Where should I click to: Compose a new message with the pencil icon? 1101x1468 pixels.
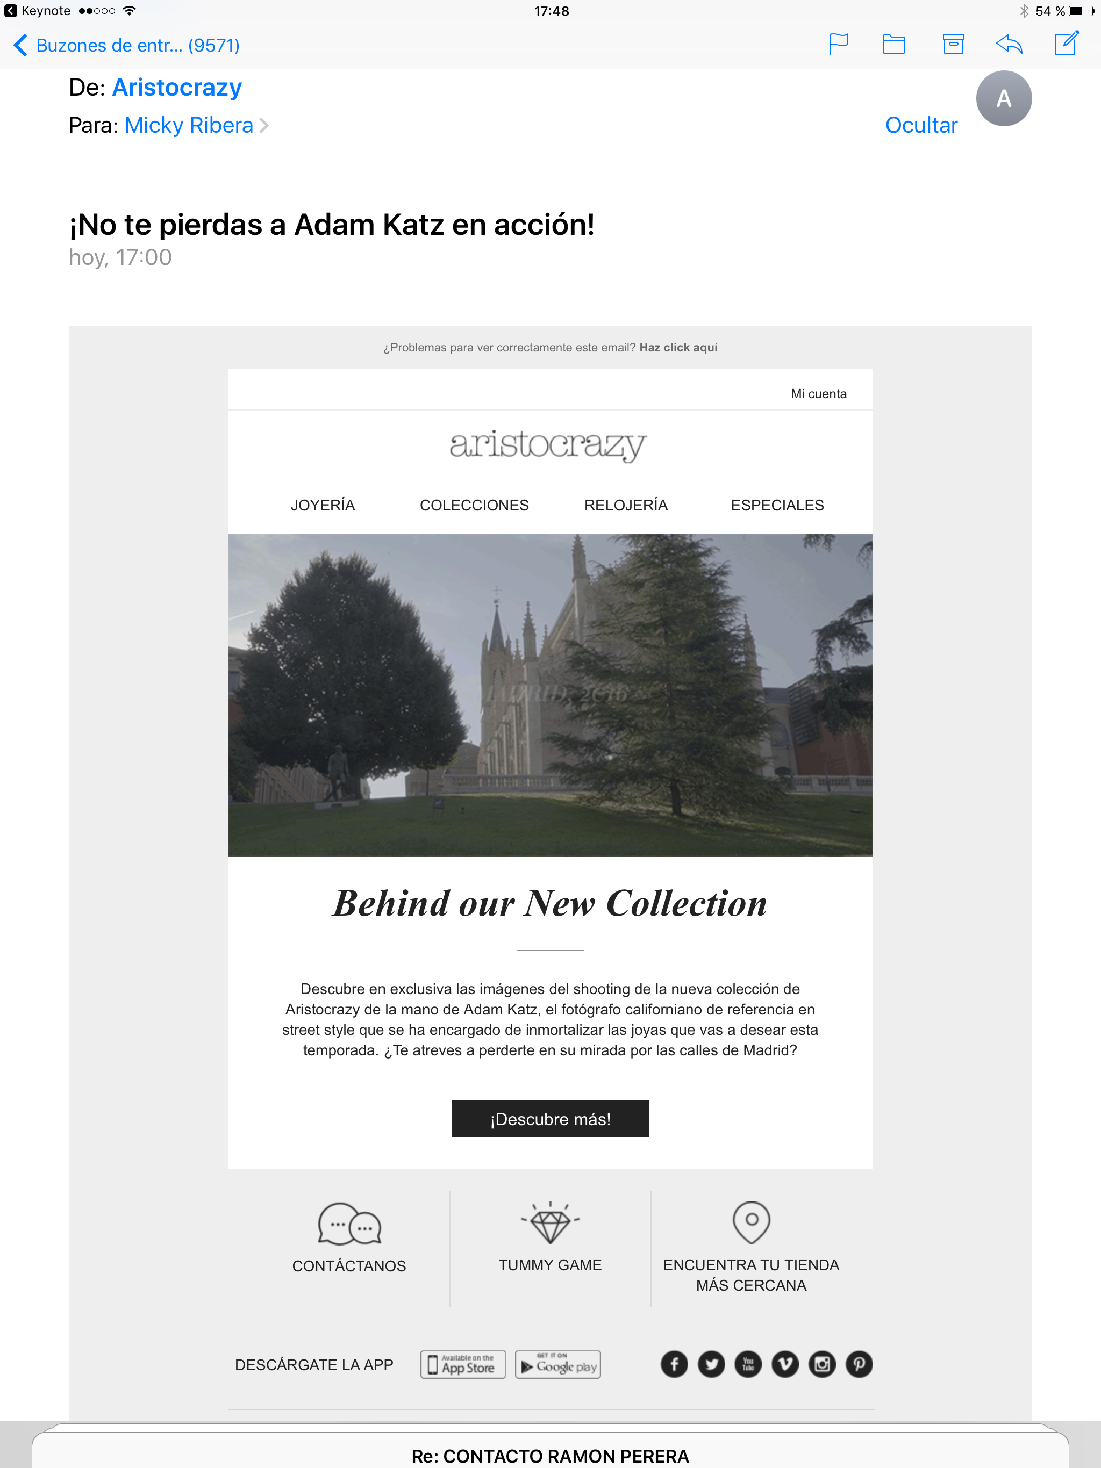click(1067, 43)
